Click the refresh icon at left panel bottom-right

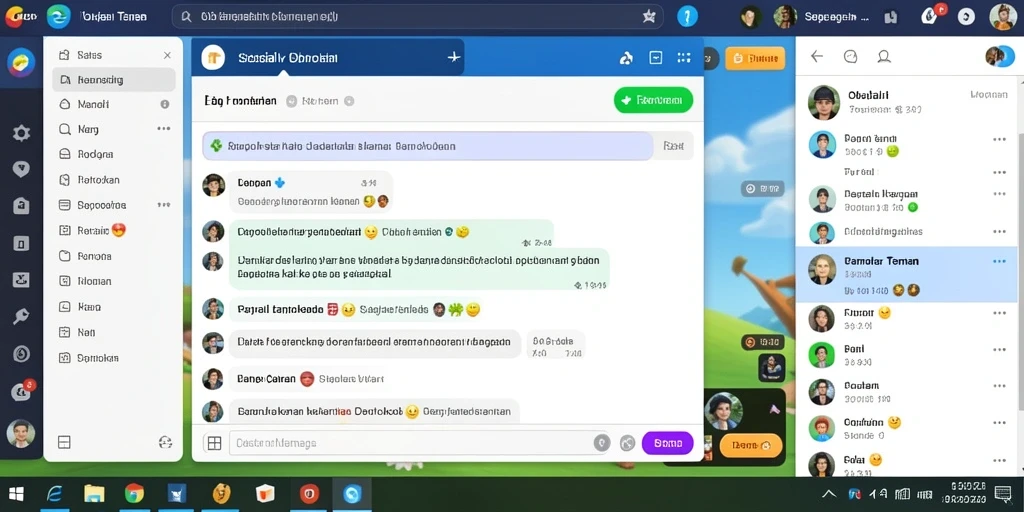[165, 443]
